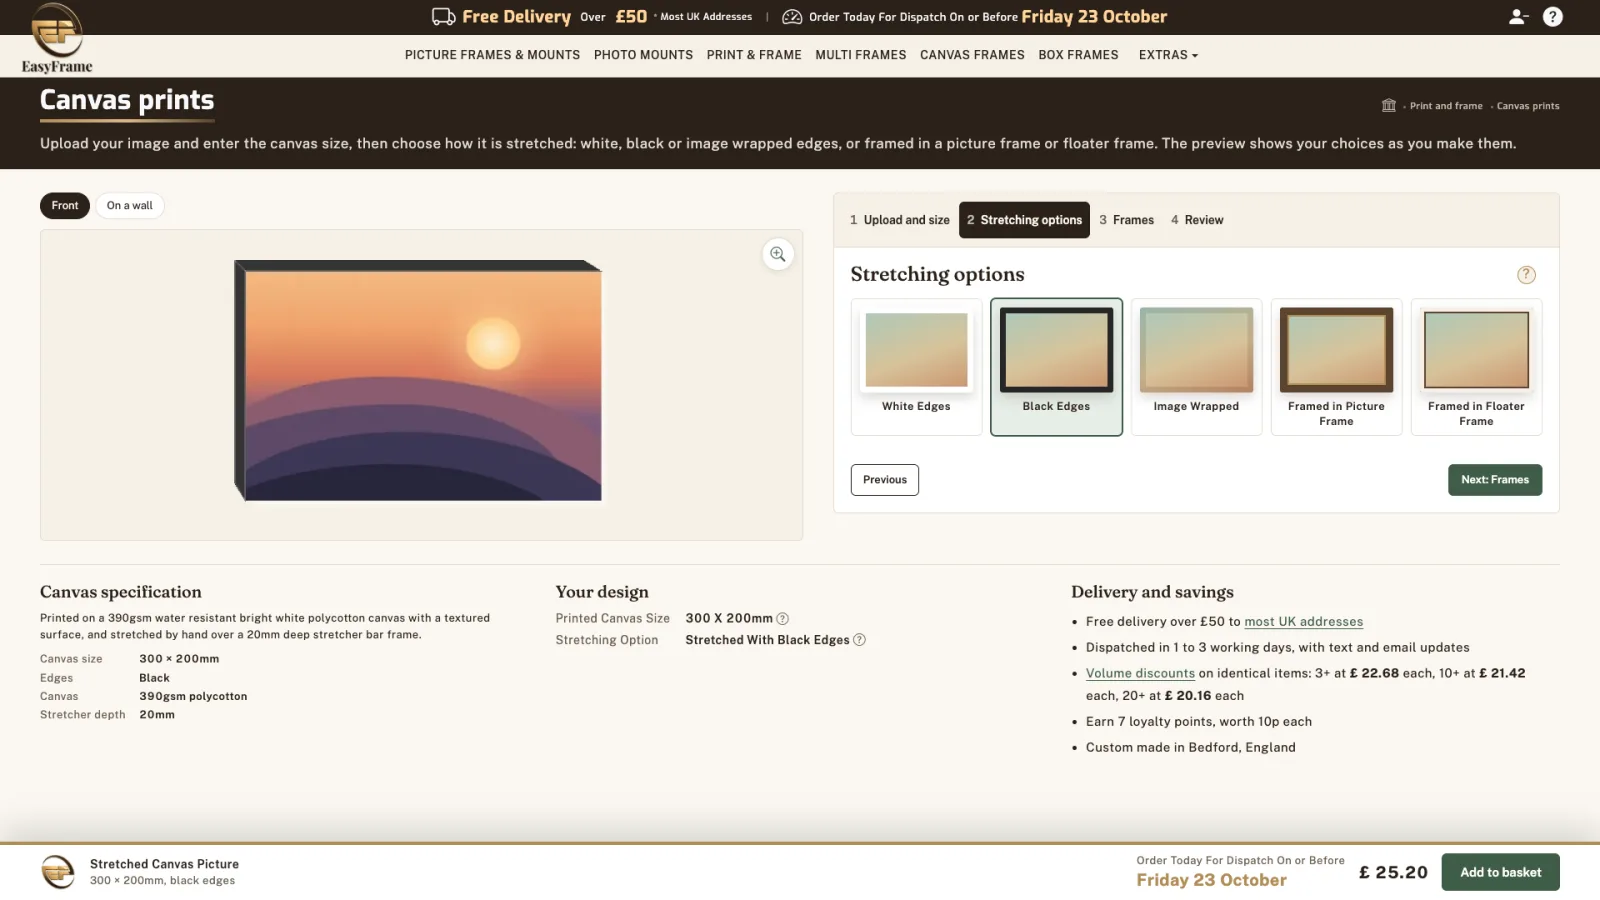Choose White Edges stretching option

point(916,367)
